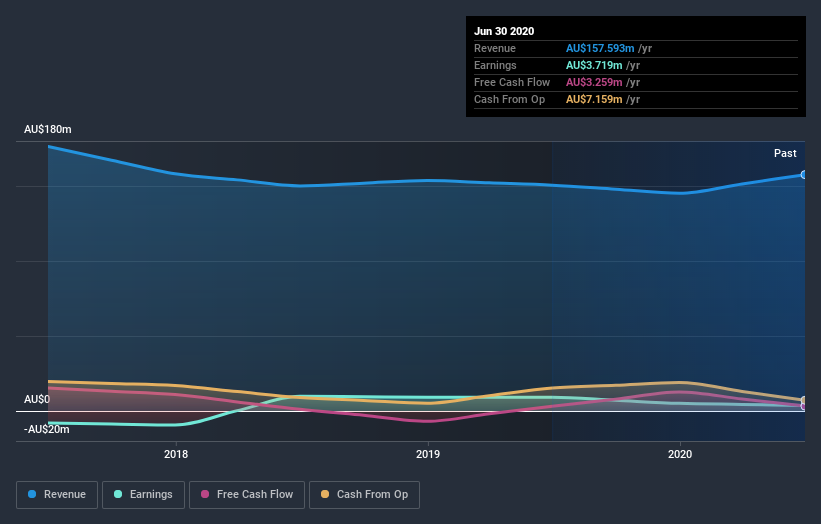
Task: Click the AU$7.159m cash from op value
Action: tap(594, 99)
